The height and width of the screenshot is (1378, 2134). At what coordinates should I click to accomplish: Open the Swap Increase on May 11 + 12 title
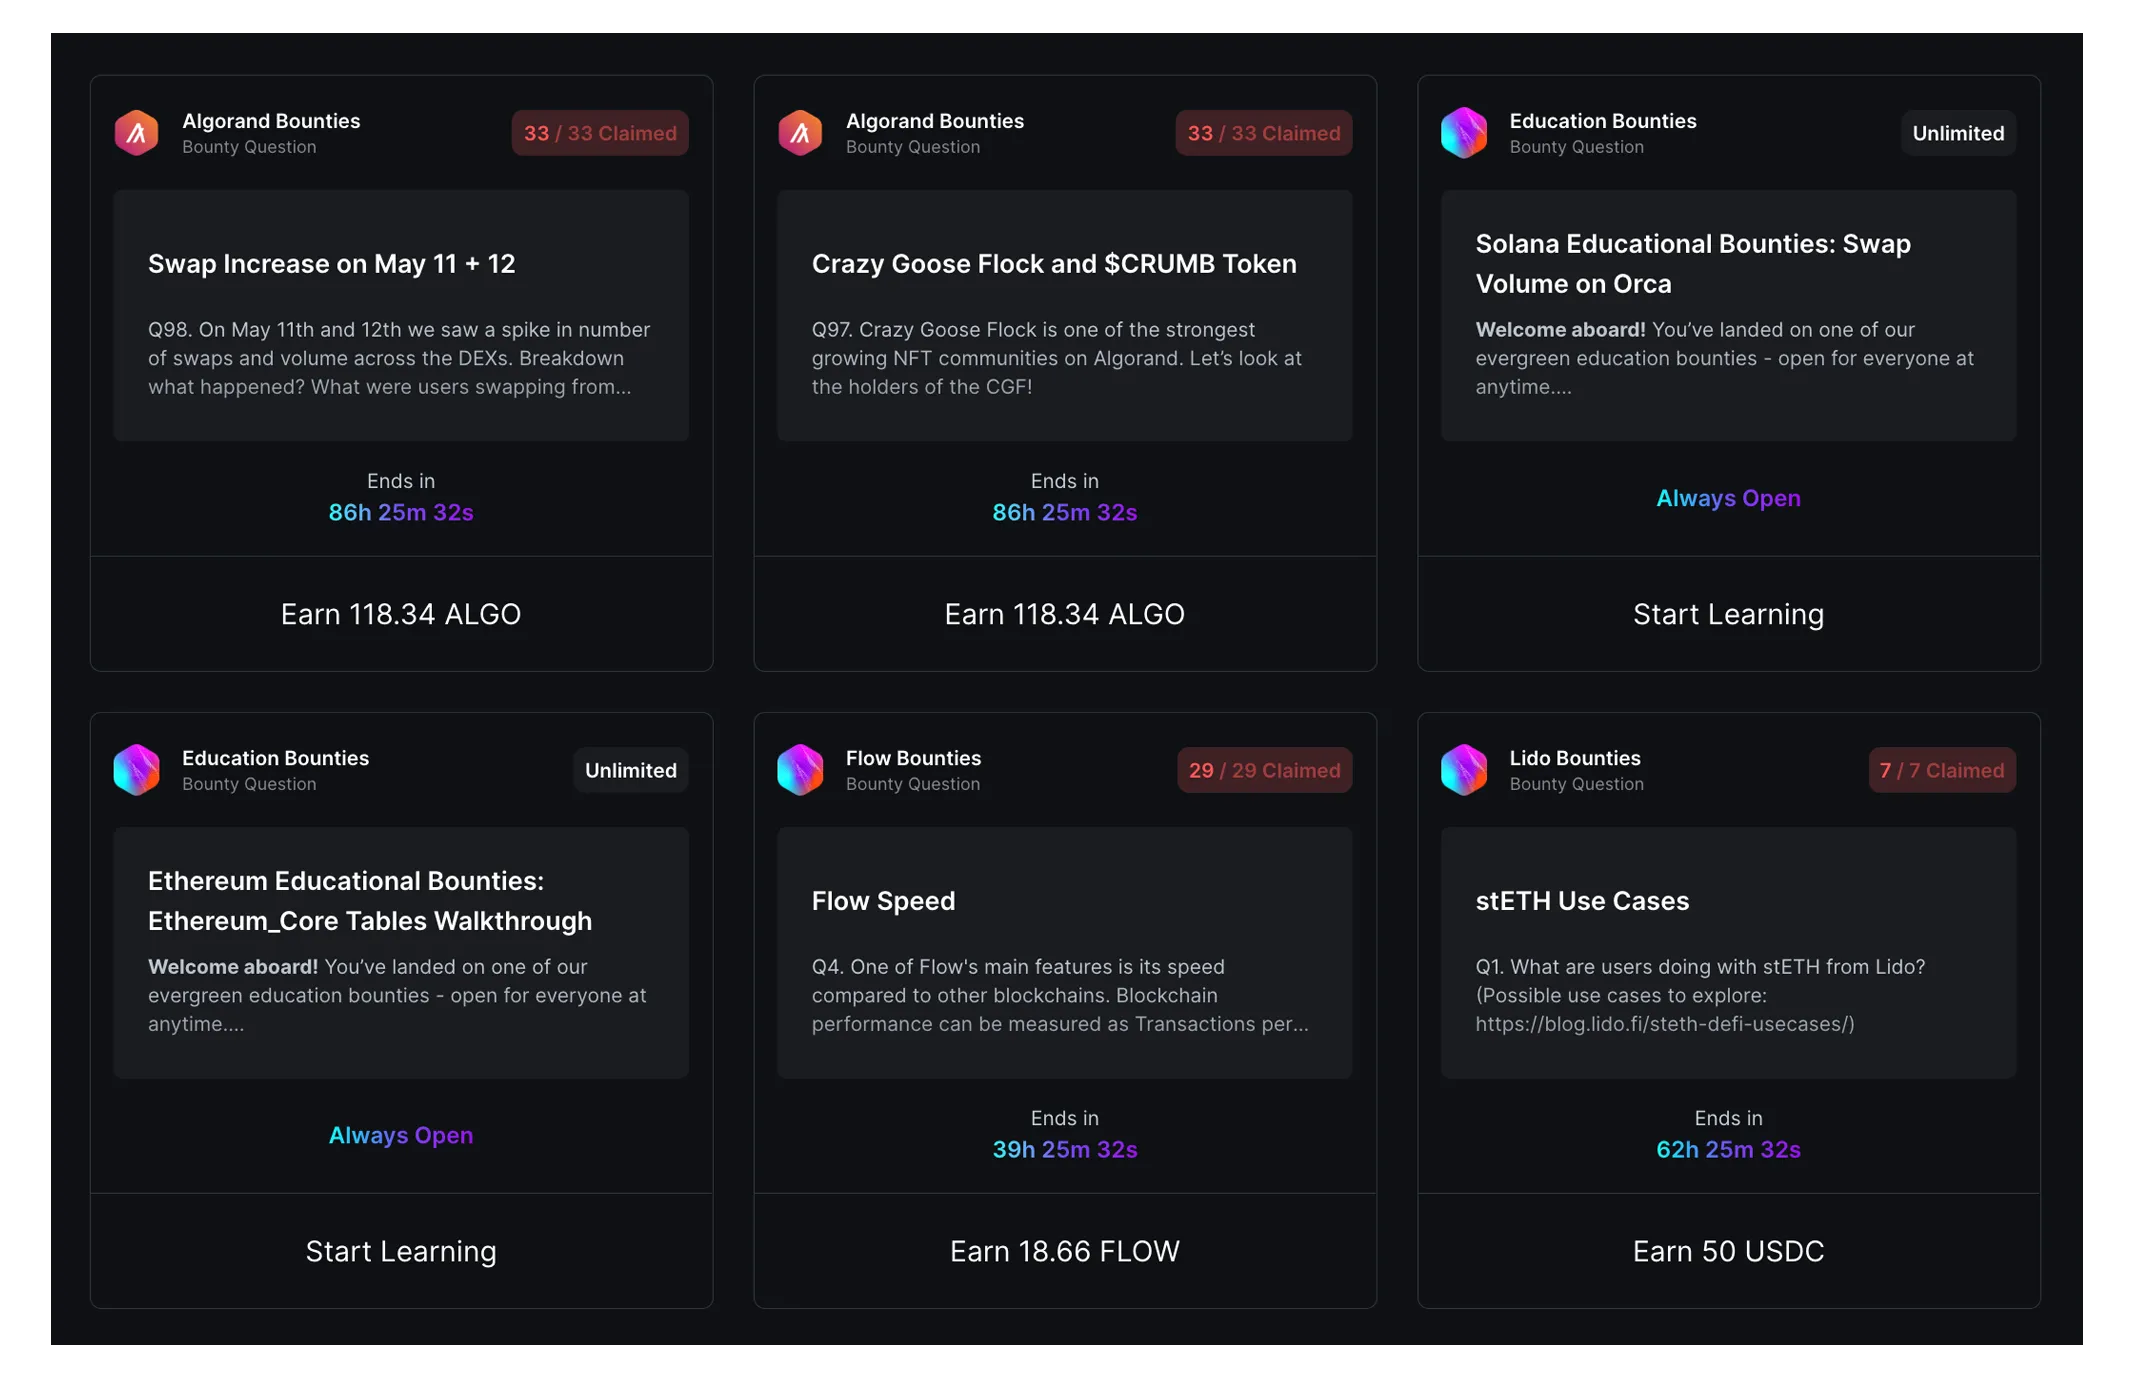pos(332,264)
